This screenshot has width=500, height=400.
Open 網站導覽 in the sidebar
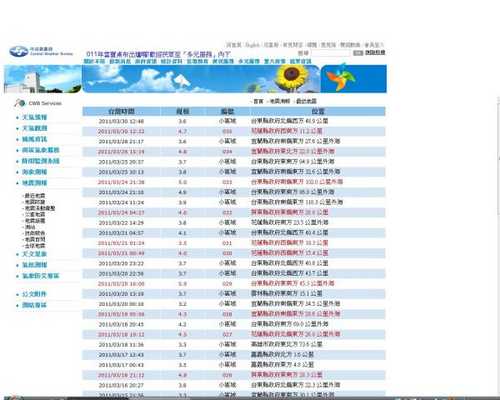tap(34, 305)
